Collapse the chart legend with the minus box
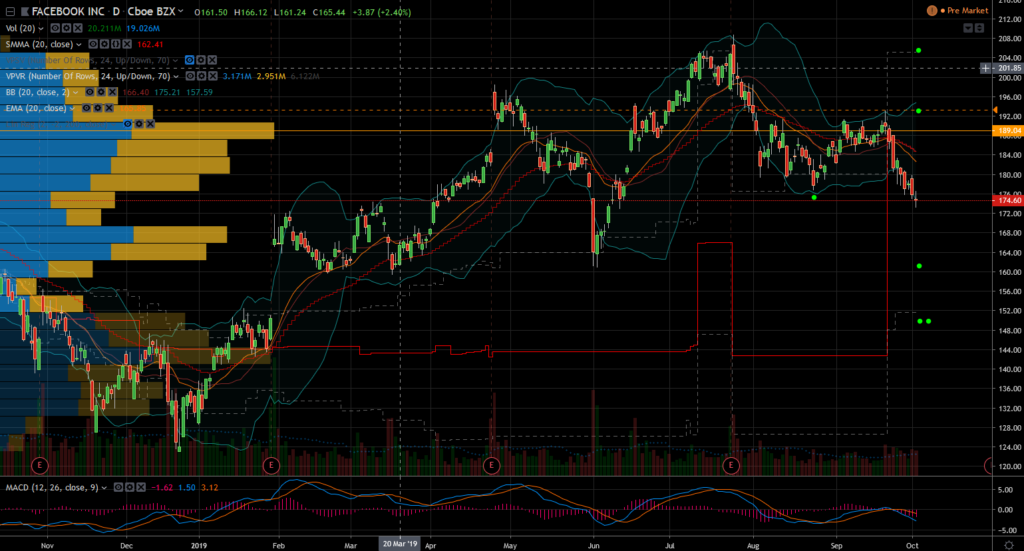 [x=10, y=12]
